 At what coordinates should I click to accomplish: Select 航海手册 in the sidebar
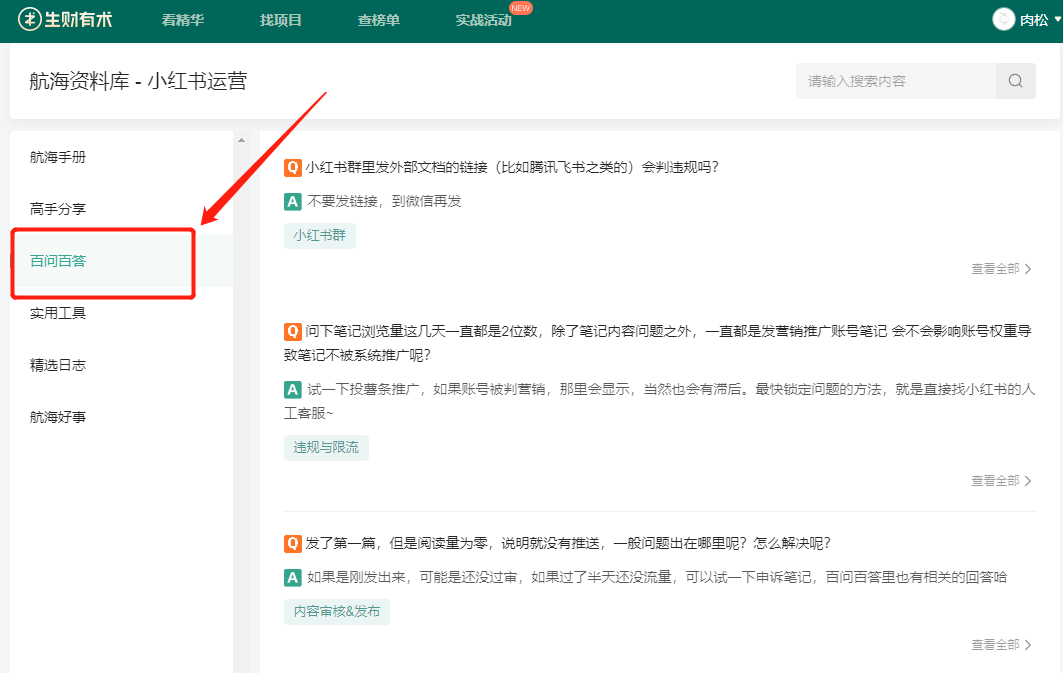click(58, 157)
